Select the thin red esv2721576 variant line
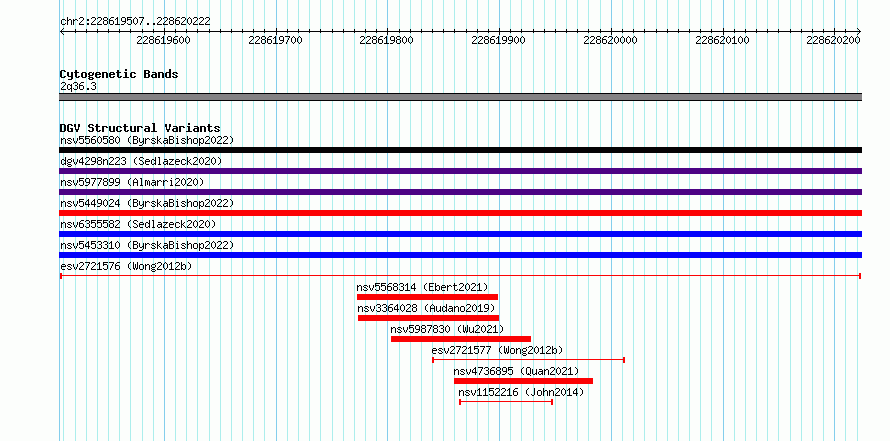 [460, 276]
